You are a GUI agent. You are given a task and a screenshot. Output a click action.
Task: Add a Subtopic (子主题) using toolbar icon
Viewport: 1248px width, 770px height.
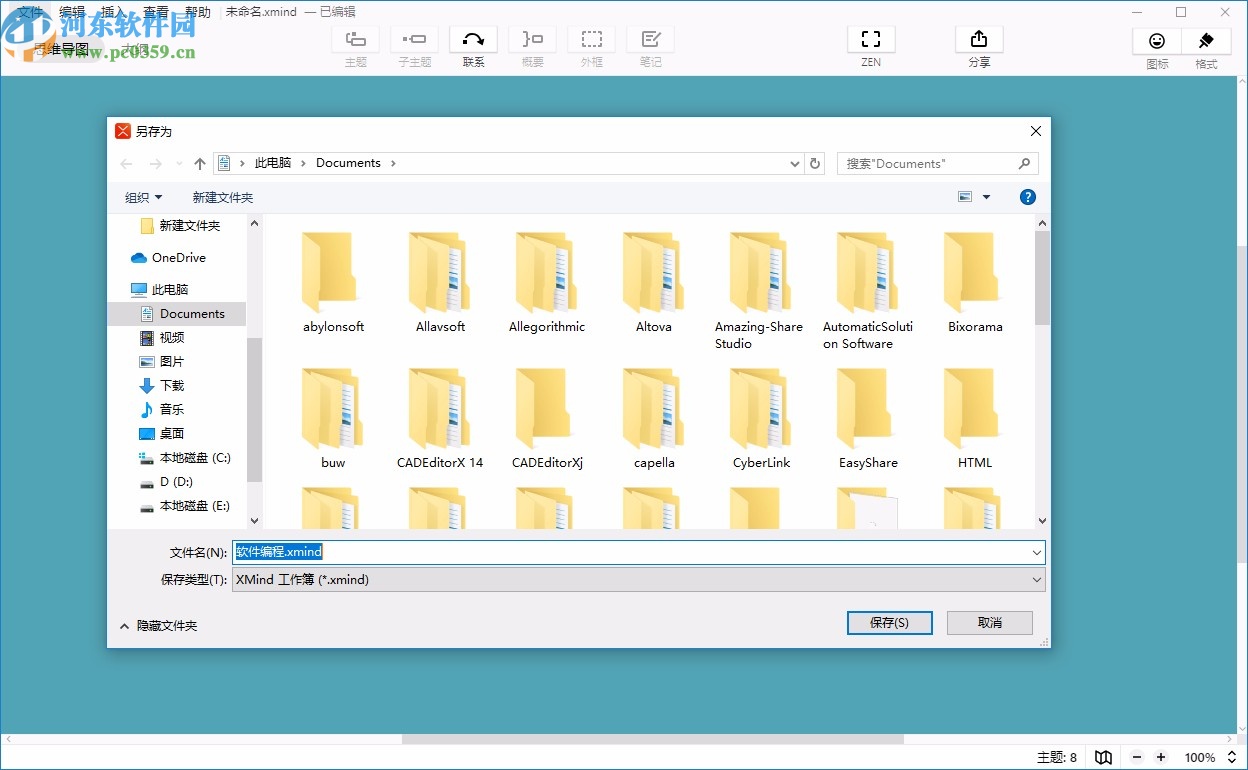pyautogui.click(x=414, y=45)
